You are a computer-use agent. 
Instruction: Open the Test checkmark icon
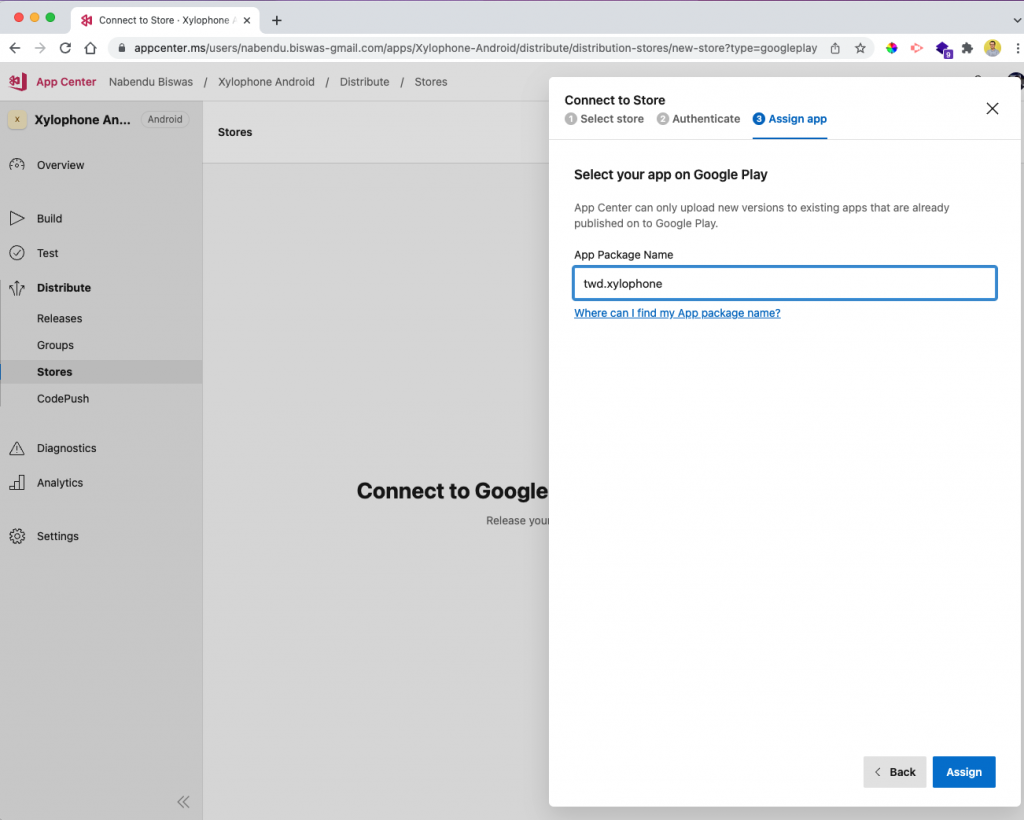point(17,253)
